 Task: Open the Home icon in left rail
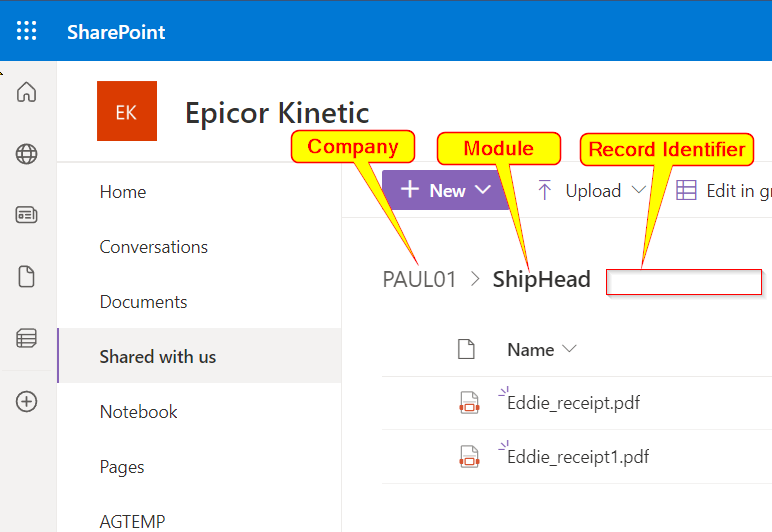tap(27, 92)
